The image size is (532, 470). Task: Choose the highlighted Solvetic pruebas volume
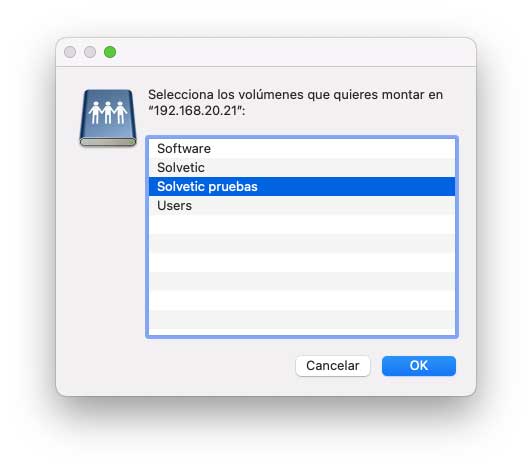302,187
